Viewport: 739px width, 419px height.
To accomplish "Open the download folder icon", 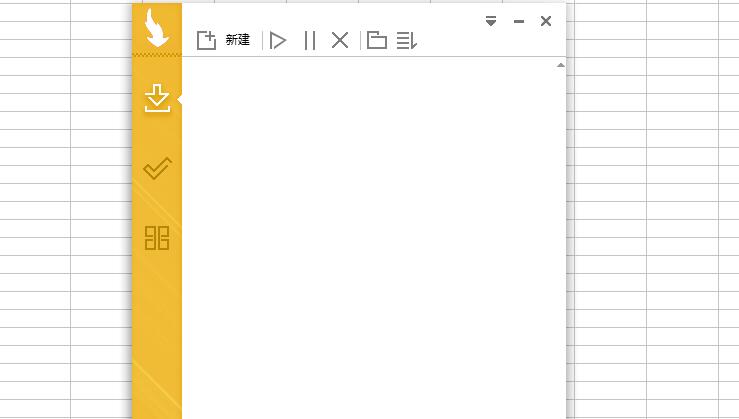I will pyautogui.click(x=376, y=40).
